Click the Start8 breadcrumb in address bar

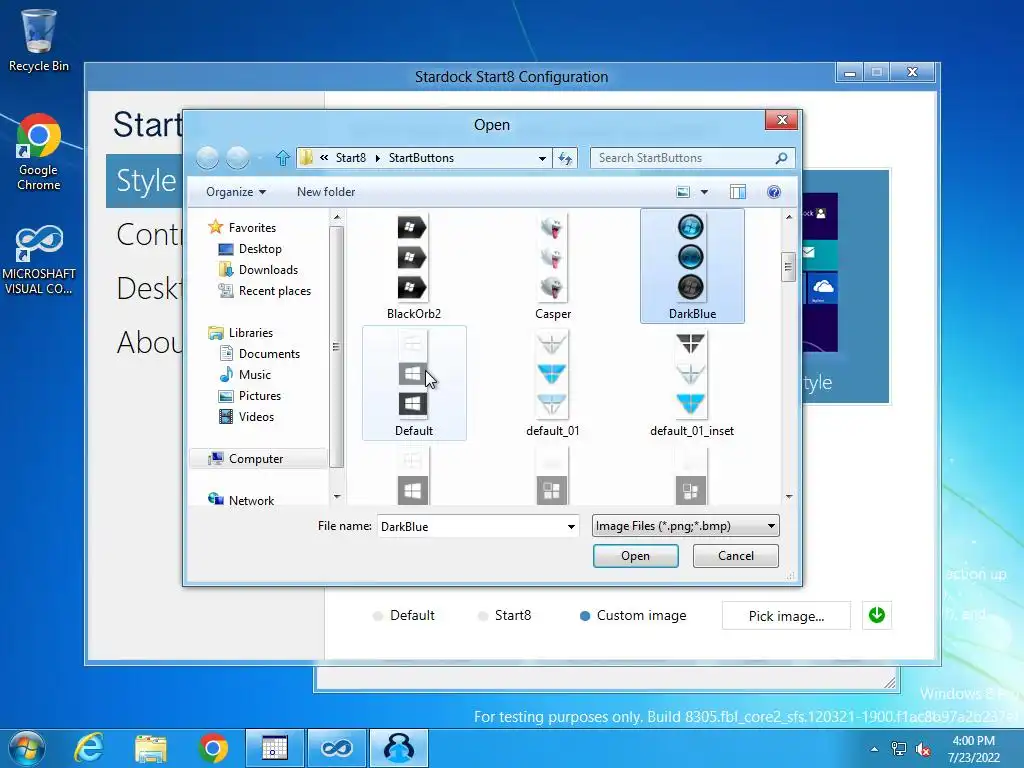coord(351,158)
